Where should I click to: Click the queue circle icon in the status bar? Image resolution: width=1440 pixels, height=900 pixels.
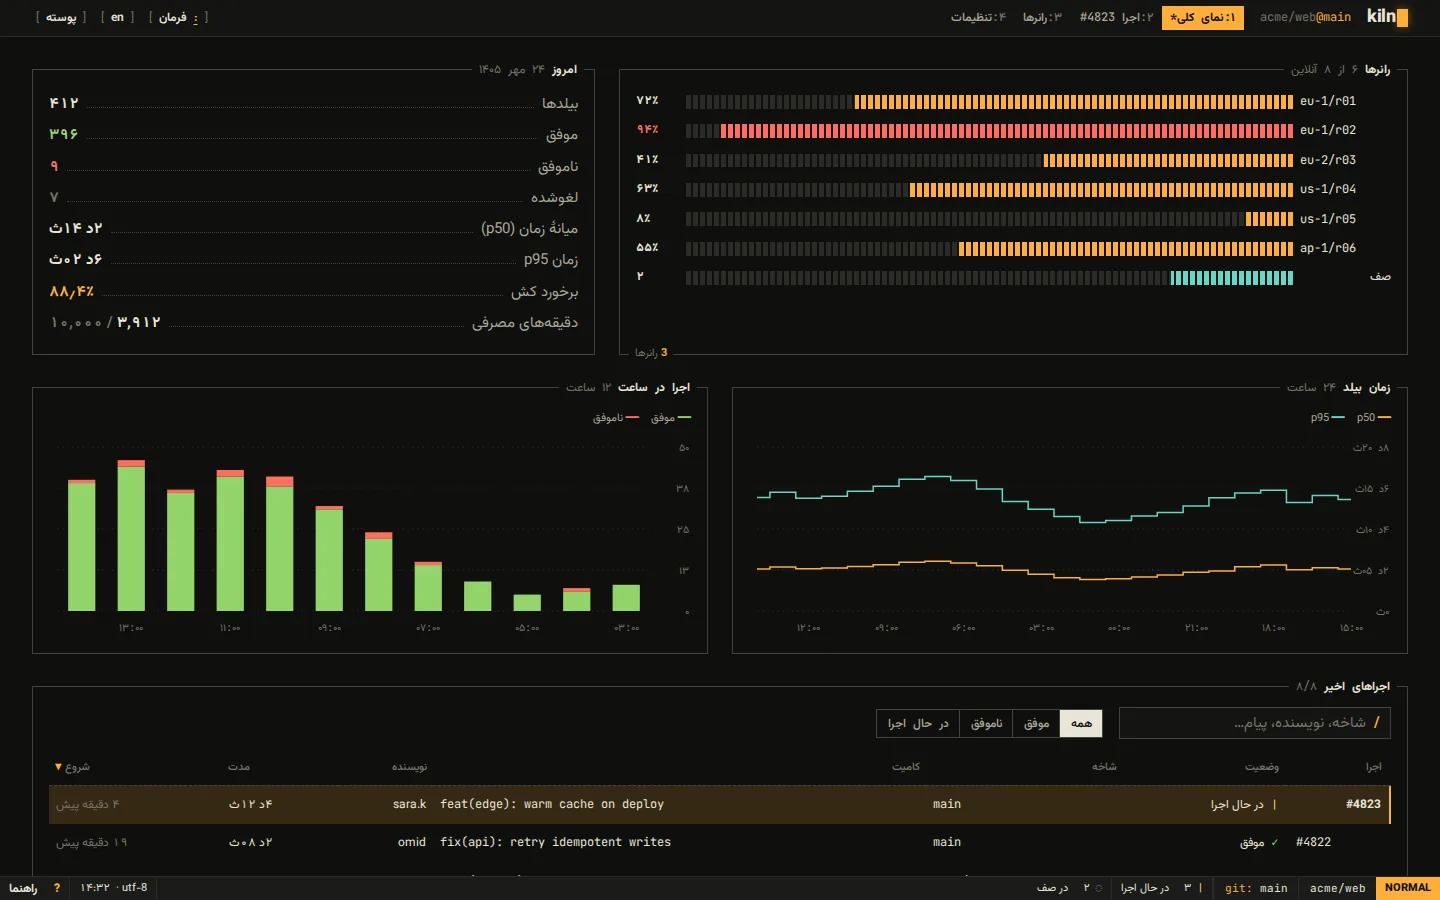point(1099,888)
